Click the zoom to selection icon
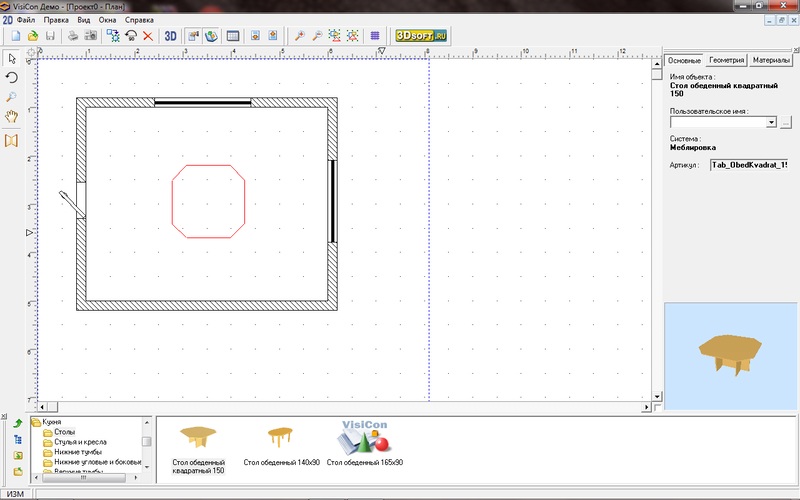The height and width of the screenshot is (500, 800). (x=353, y=36)
